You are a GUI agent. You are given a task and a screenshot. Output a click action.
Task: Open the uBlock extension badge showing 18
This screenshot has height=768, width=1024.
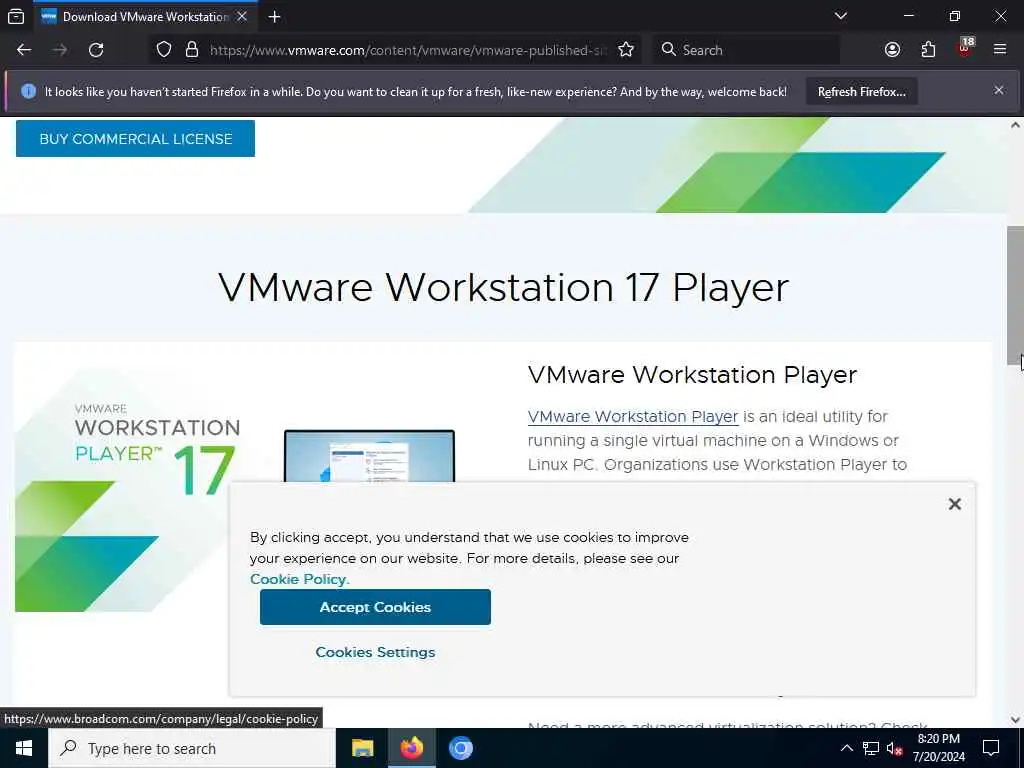point(965,48)
